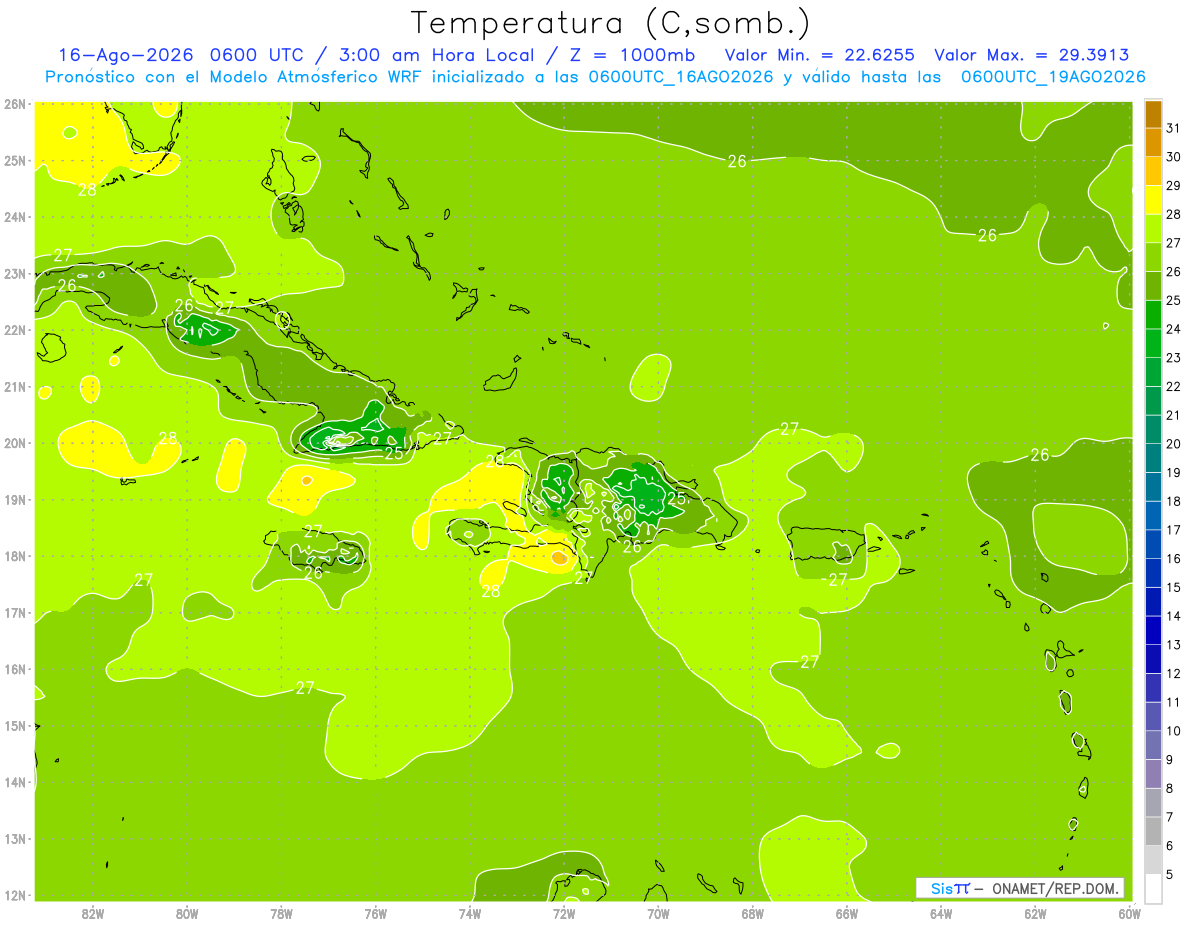The image size is (1200, 927).
Task: Click the '70W' longitude axis label
Action: [658, 913]
